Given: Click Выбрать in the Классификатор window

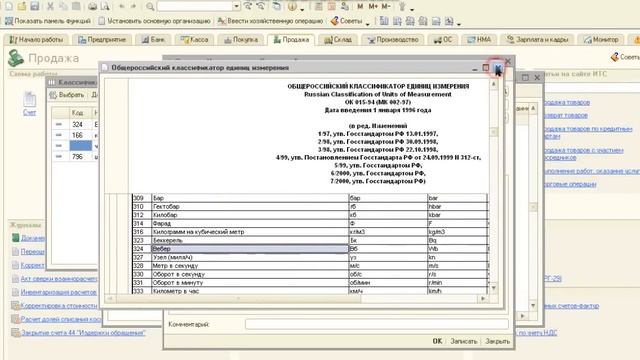Looking at the screenshot, I should [x=67, y=95].
